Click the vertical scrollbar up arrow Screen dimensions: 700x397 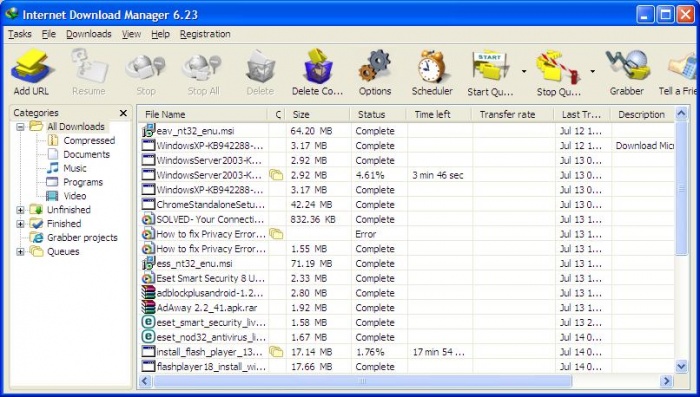pyautogui.click(x=681, y=113)
